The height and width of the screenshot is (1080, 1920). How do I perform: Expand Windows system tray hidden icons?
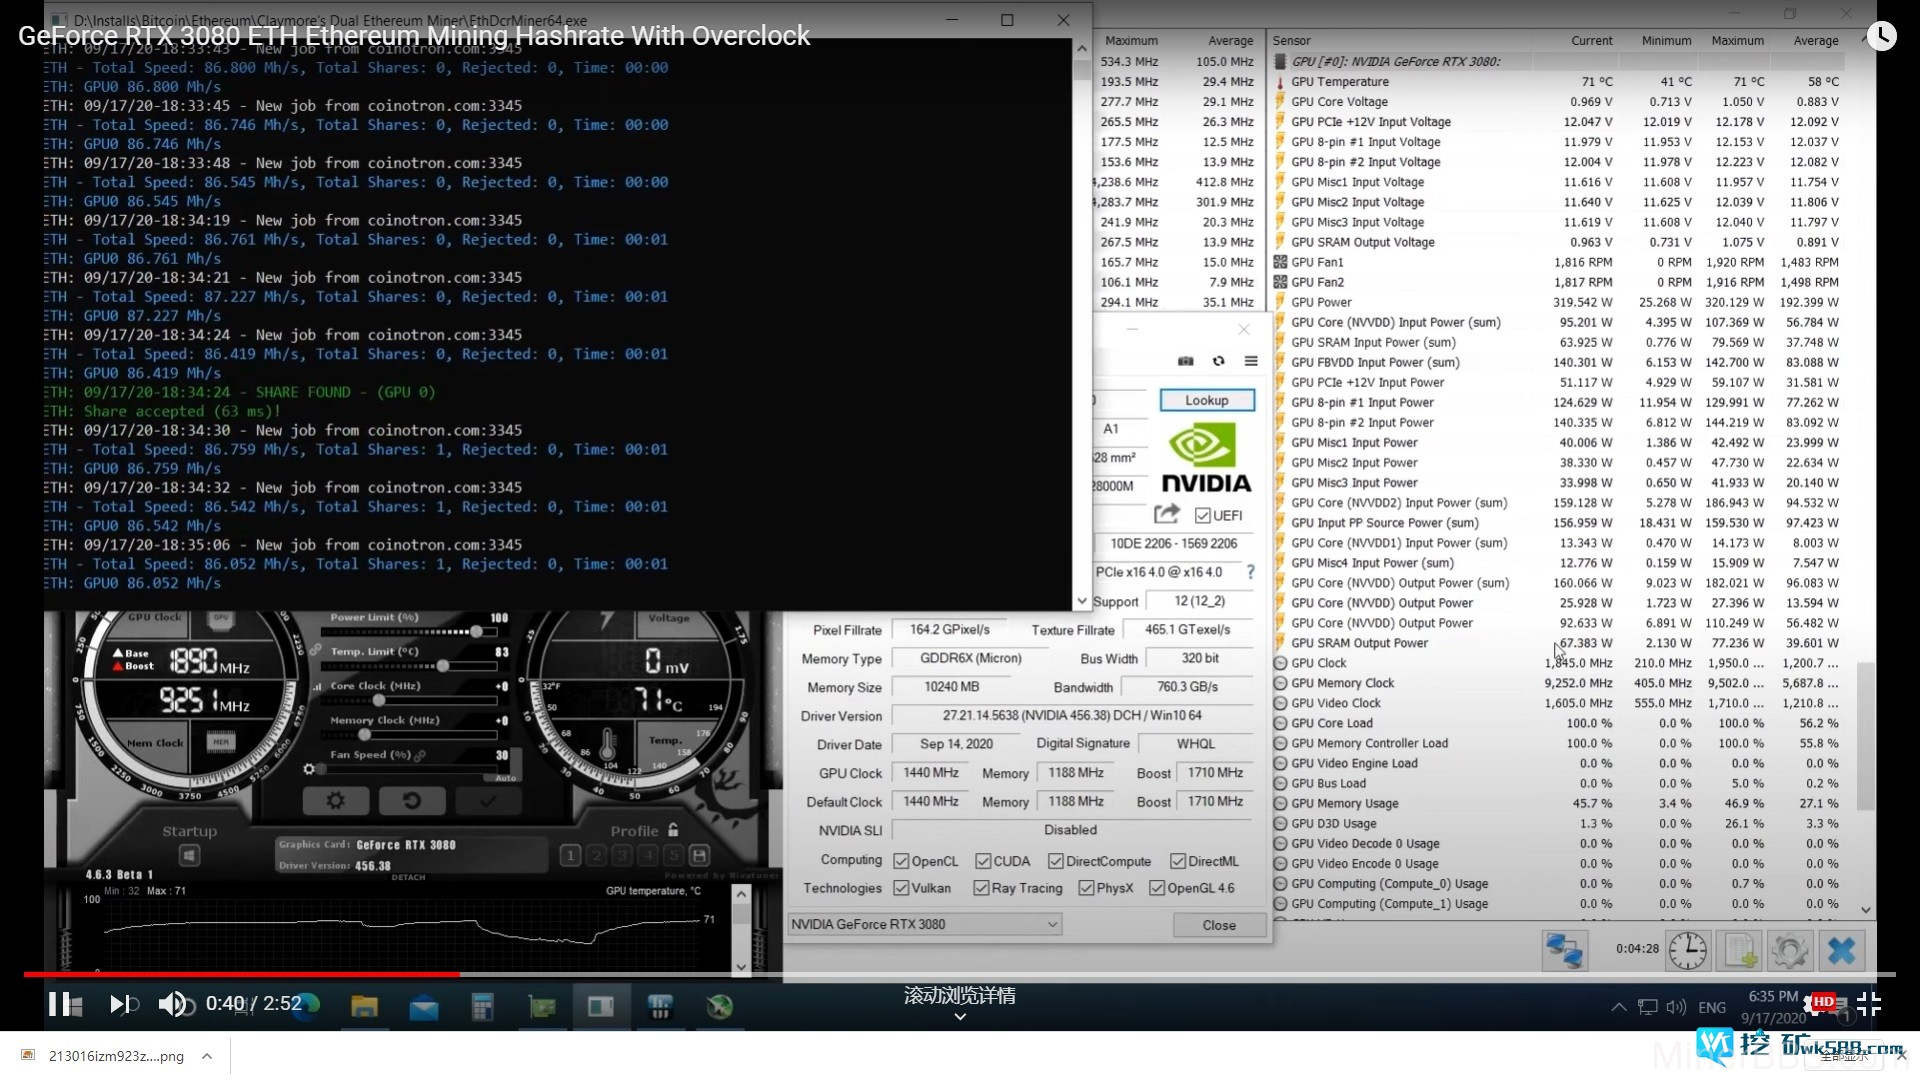1618,1007
